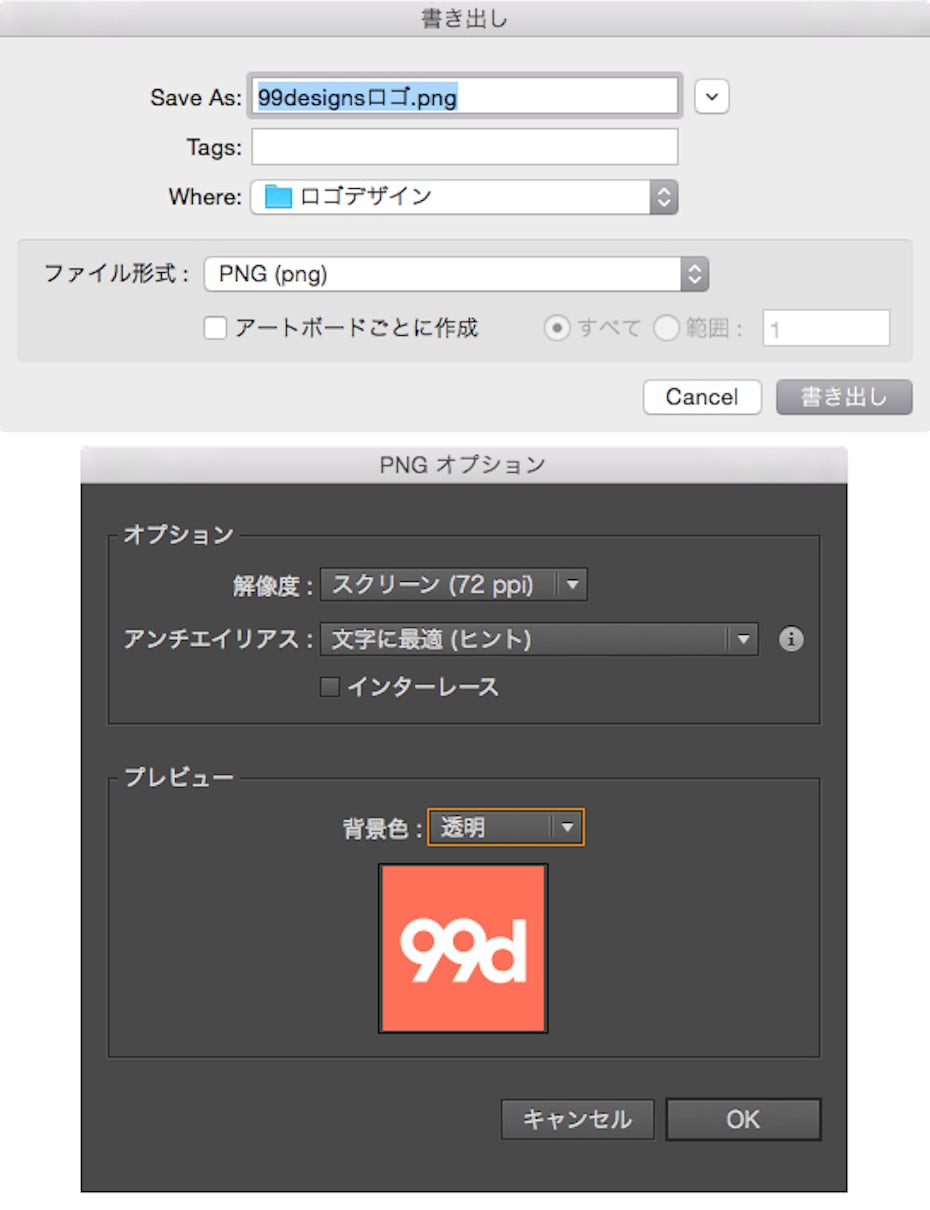The width and height of the screenshot is (930, 1210).
Task: Select the 範囲 radio button
Action: pos(667,328)
